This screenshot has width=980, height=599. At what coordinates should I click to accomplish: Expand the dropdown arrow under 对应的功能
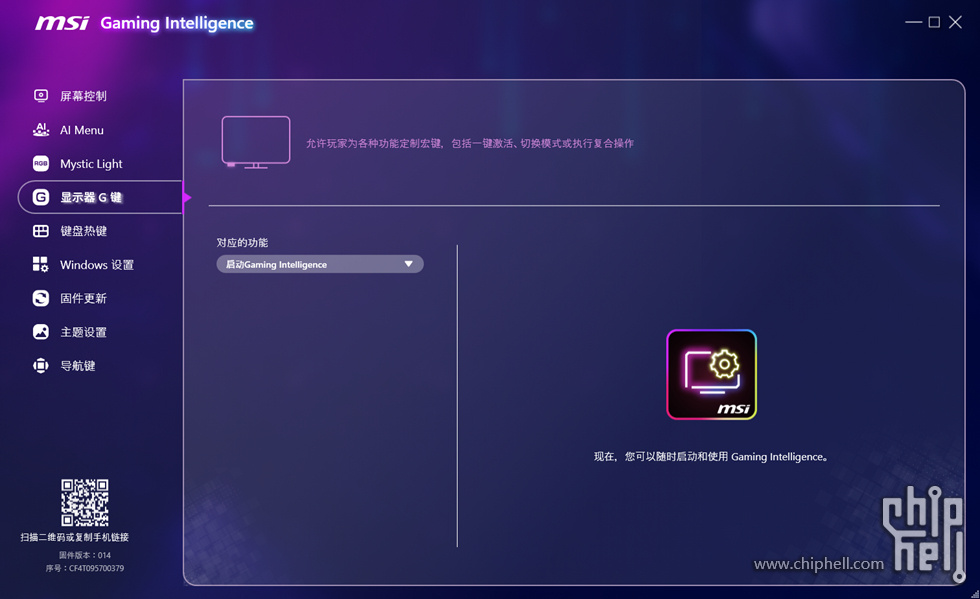tap(408, 264)
